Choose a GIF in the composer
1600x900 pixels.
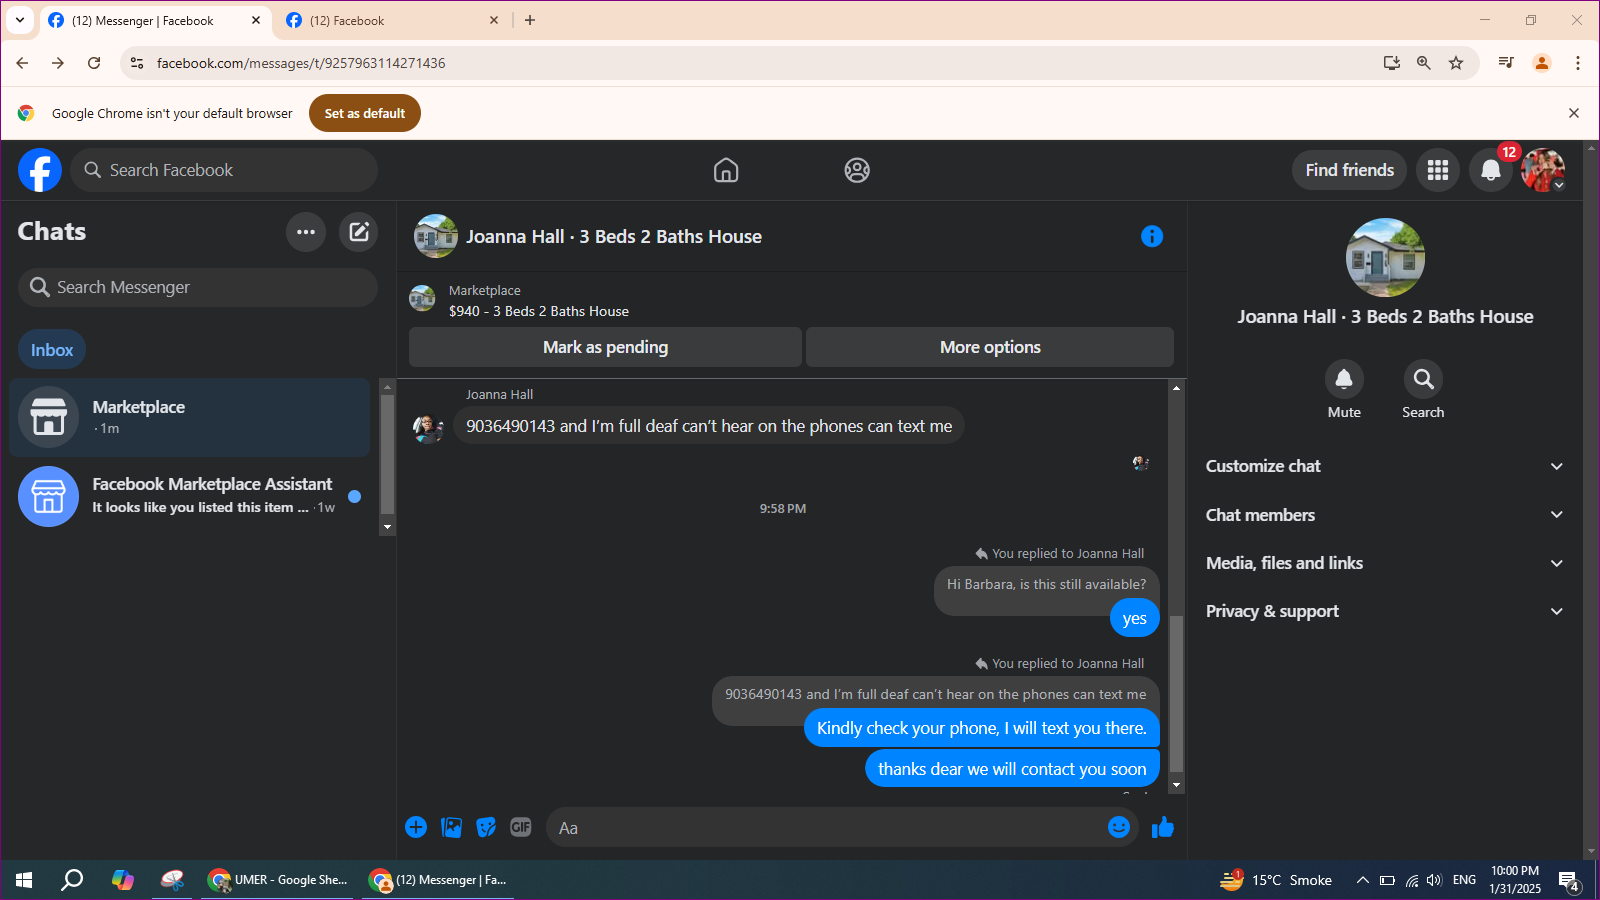coord(521,827)
